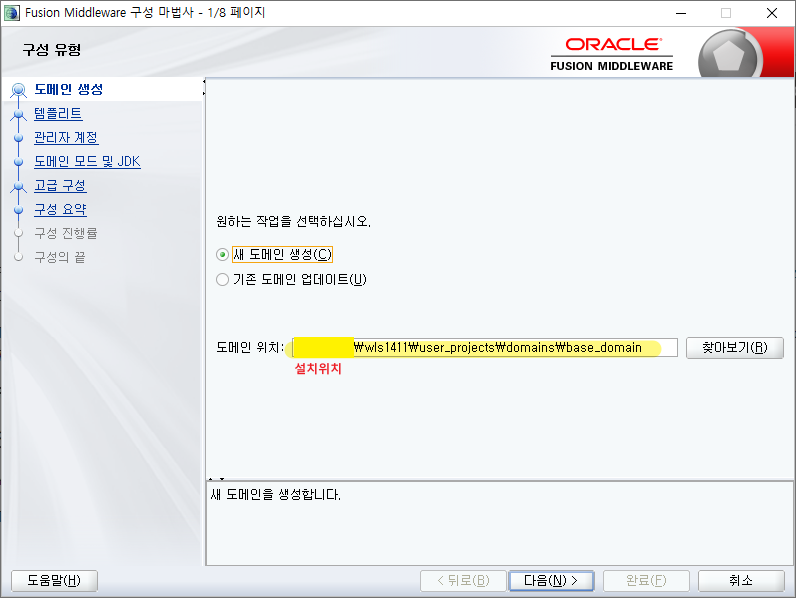Collapse the sidebar with splitter arrows
This screenshot has height=598, width=796.
point(204,87)
